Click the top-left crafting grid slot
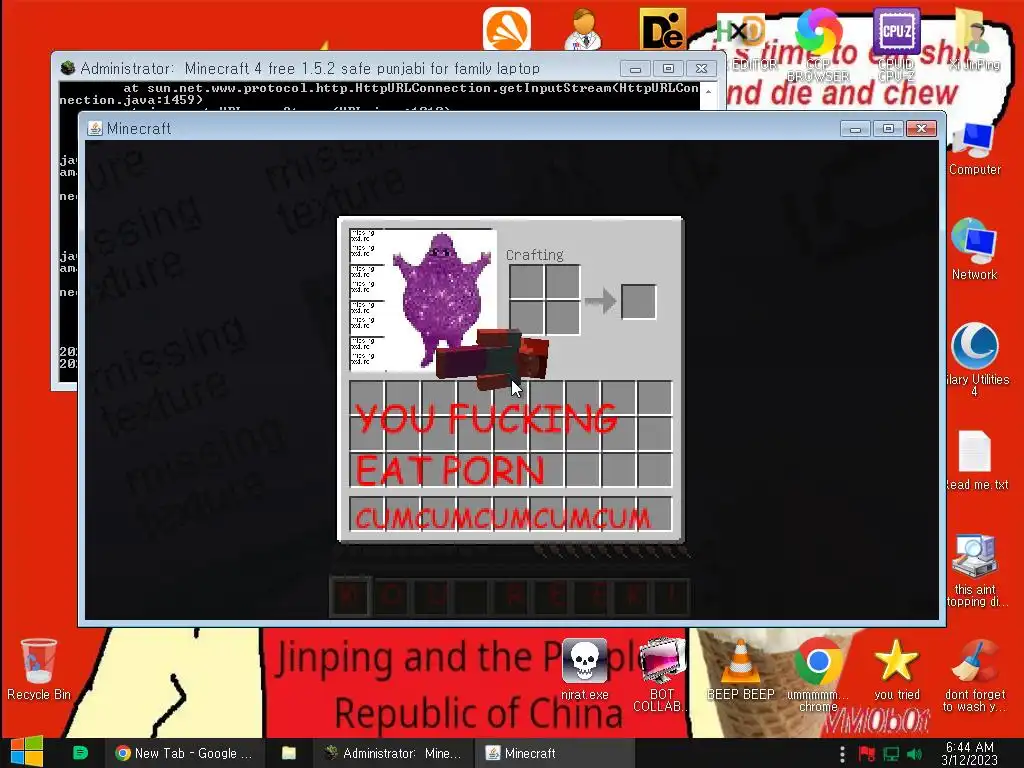1024x768 pixels. coord(526,282)
